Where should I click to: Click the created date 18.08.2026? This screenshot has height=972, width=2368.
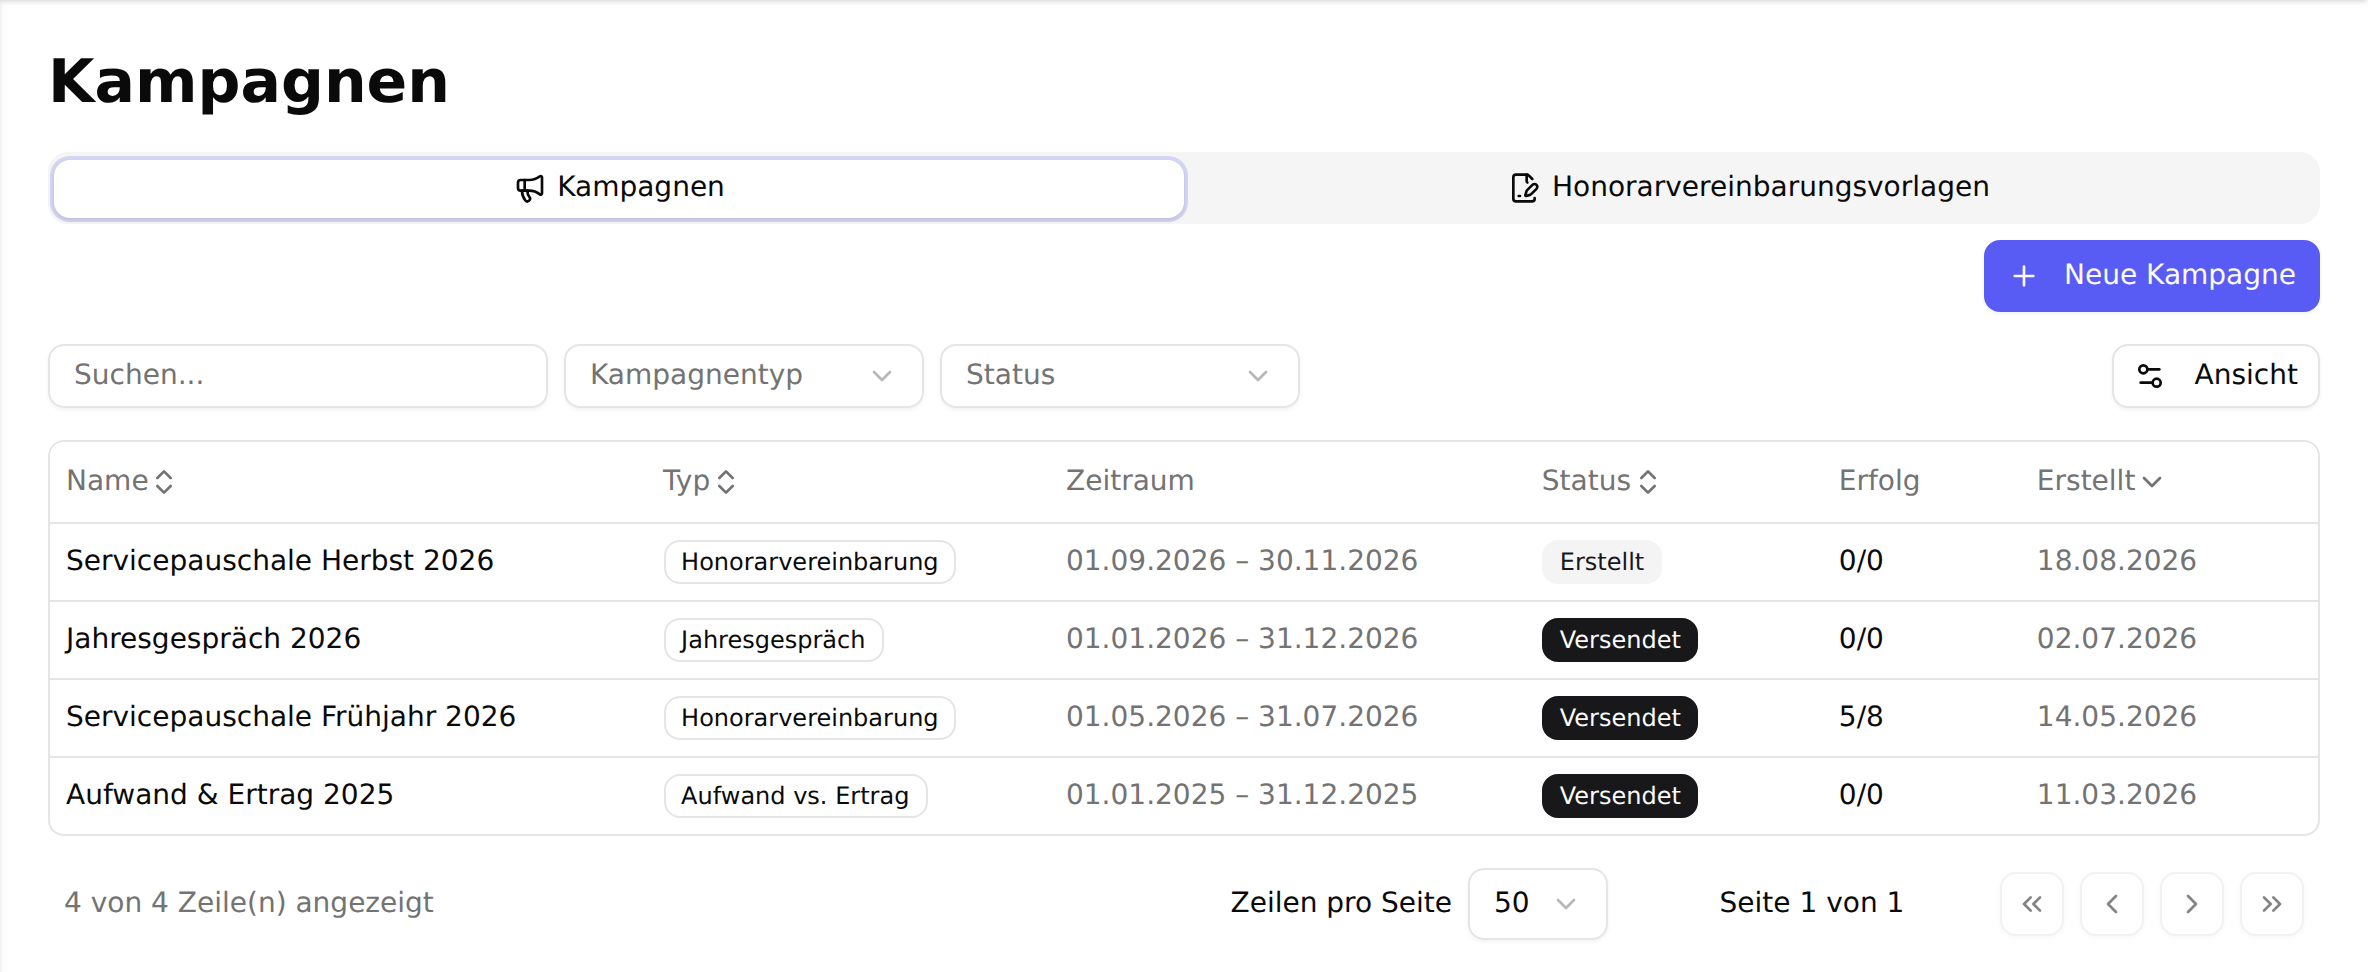(2116, 561)
